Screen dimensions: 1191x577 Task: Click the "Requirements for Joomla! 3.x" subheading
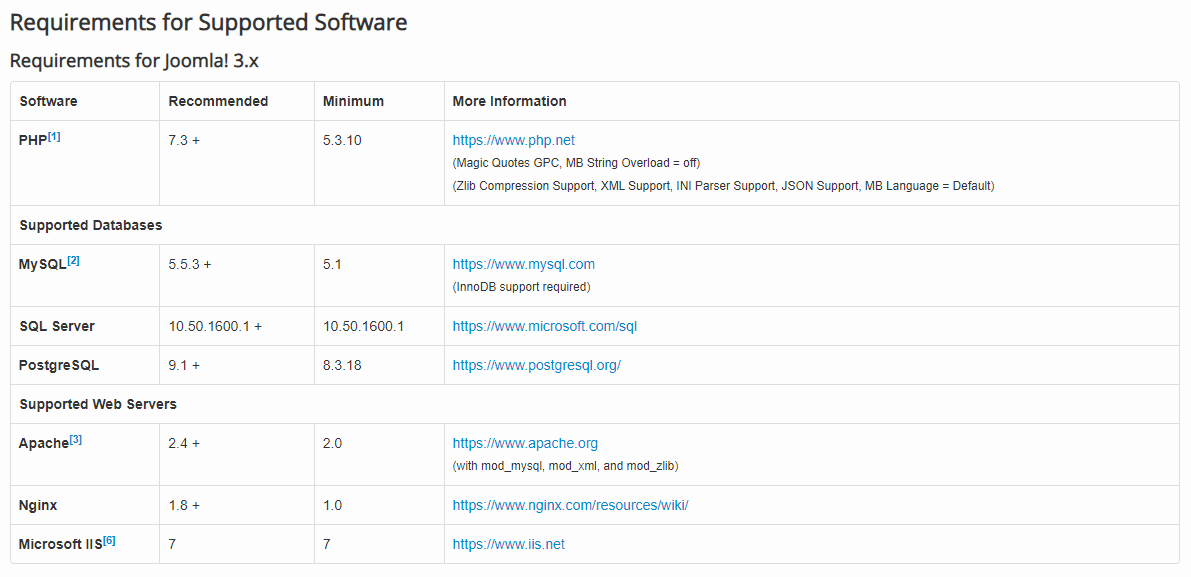(x=134, y=61)
